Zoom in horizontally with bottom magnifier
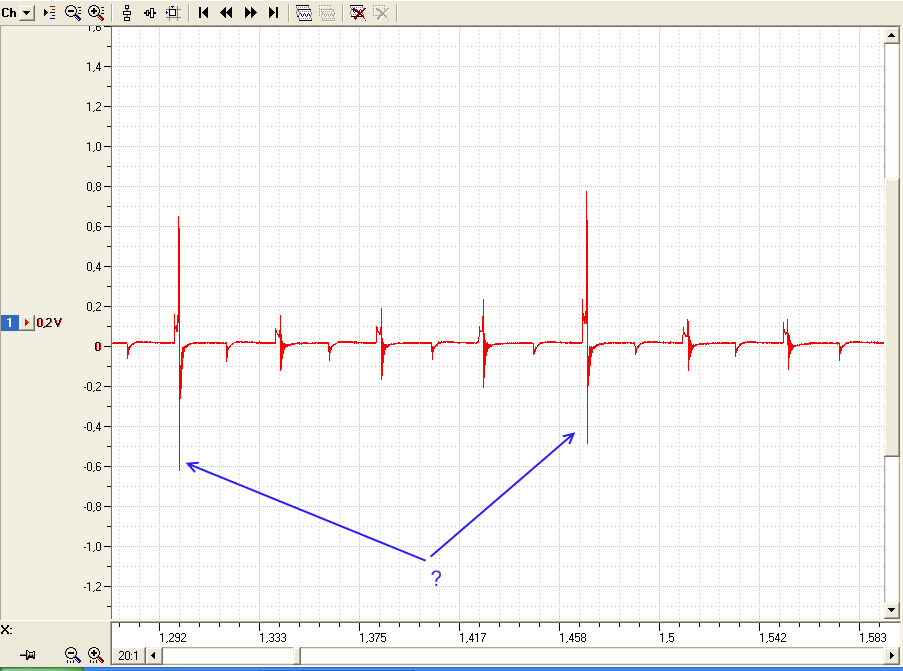The image size is (903, 671). (96, 655)
